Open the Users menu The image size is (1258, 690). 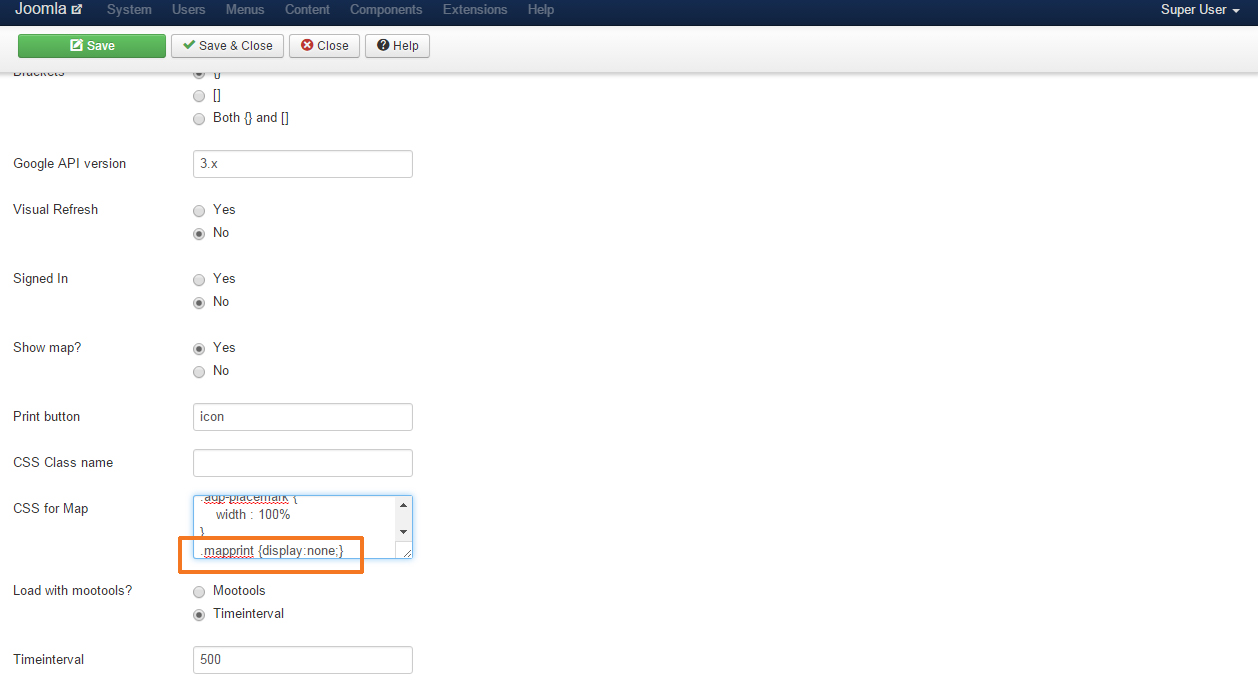[188, 9]
